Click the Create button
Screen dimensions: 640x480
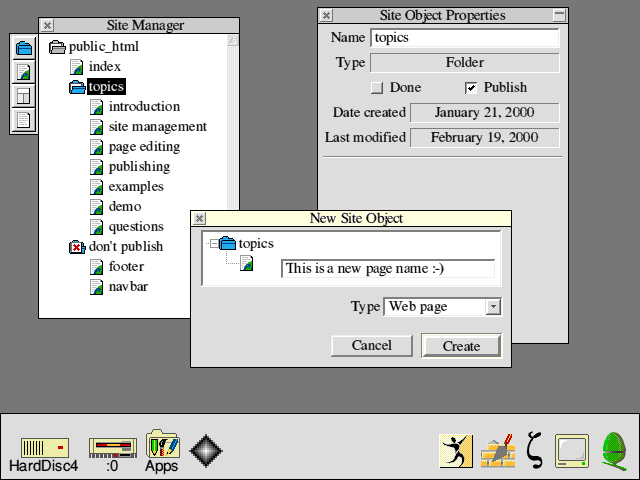461,346
